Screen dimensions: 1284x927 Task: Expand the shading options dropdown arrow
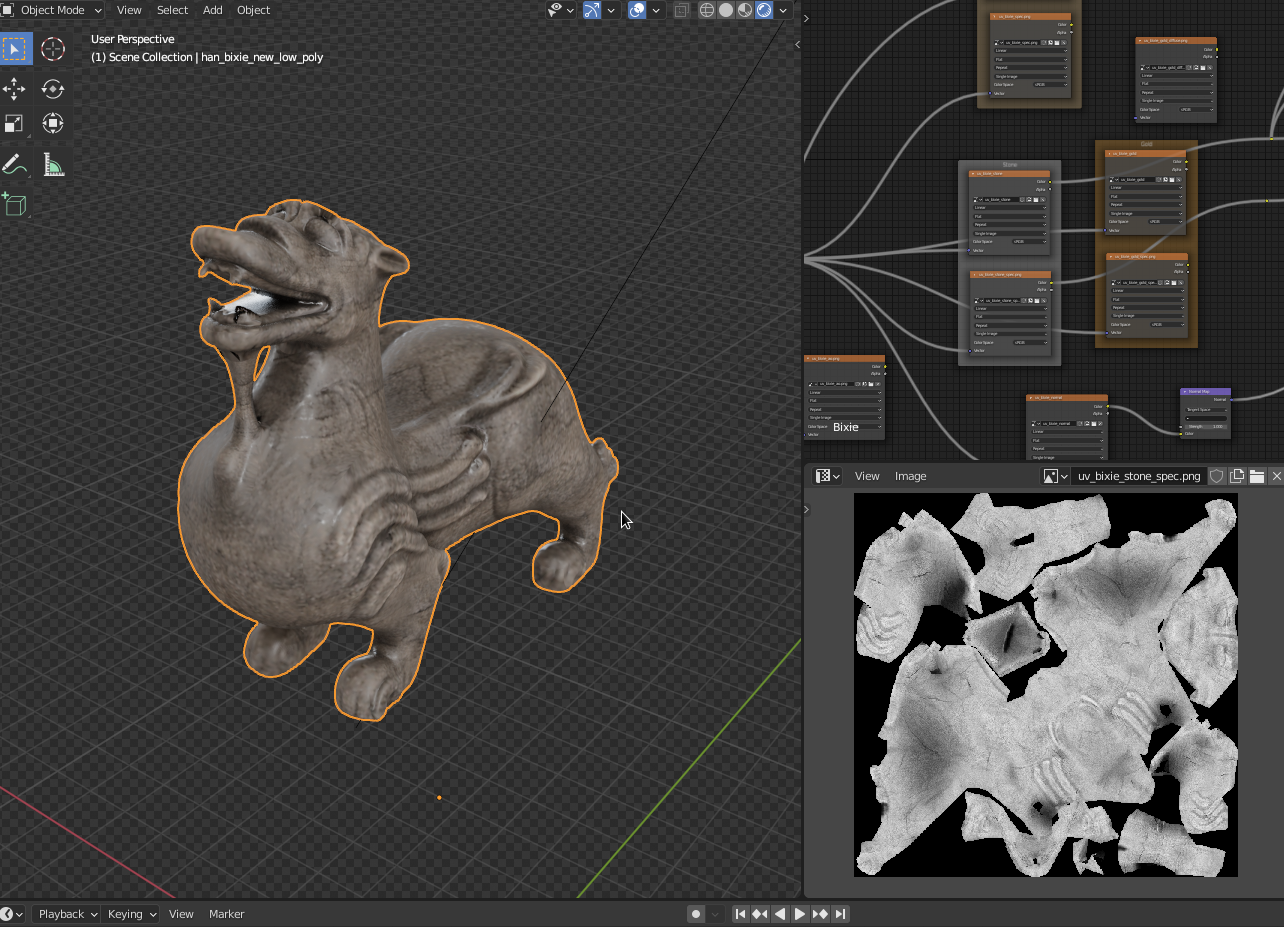click(783, 10)
